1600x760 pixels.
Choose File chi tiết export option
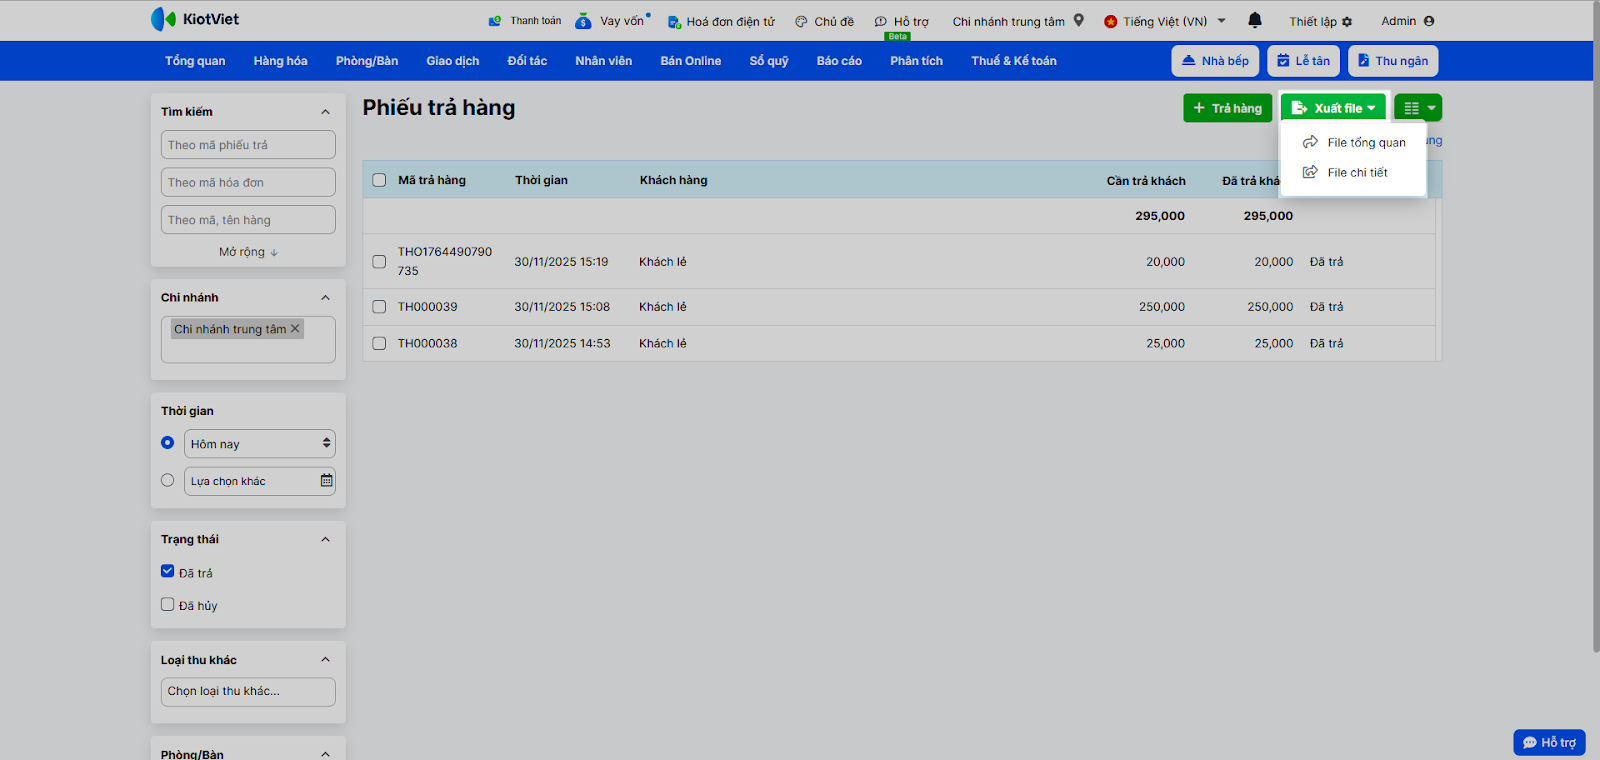coord(1353,172)
